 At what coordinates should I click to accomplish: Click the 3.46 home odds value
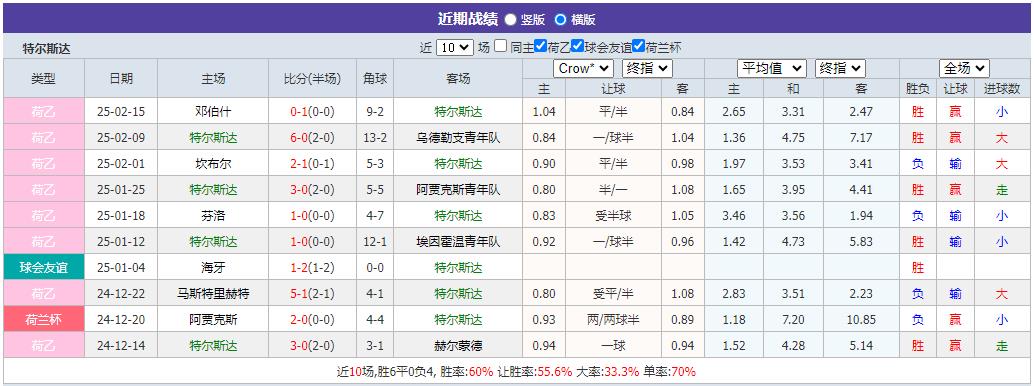point(734,216)
